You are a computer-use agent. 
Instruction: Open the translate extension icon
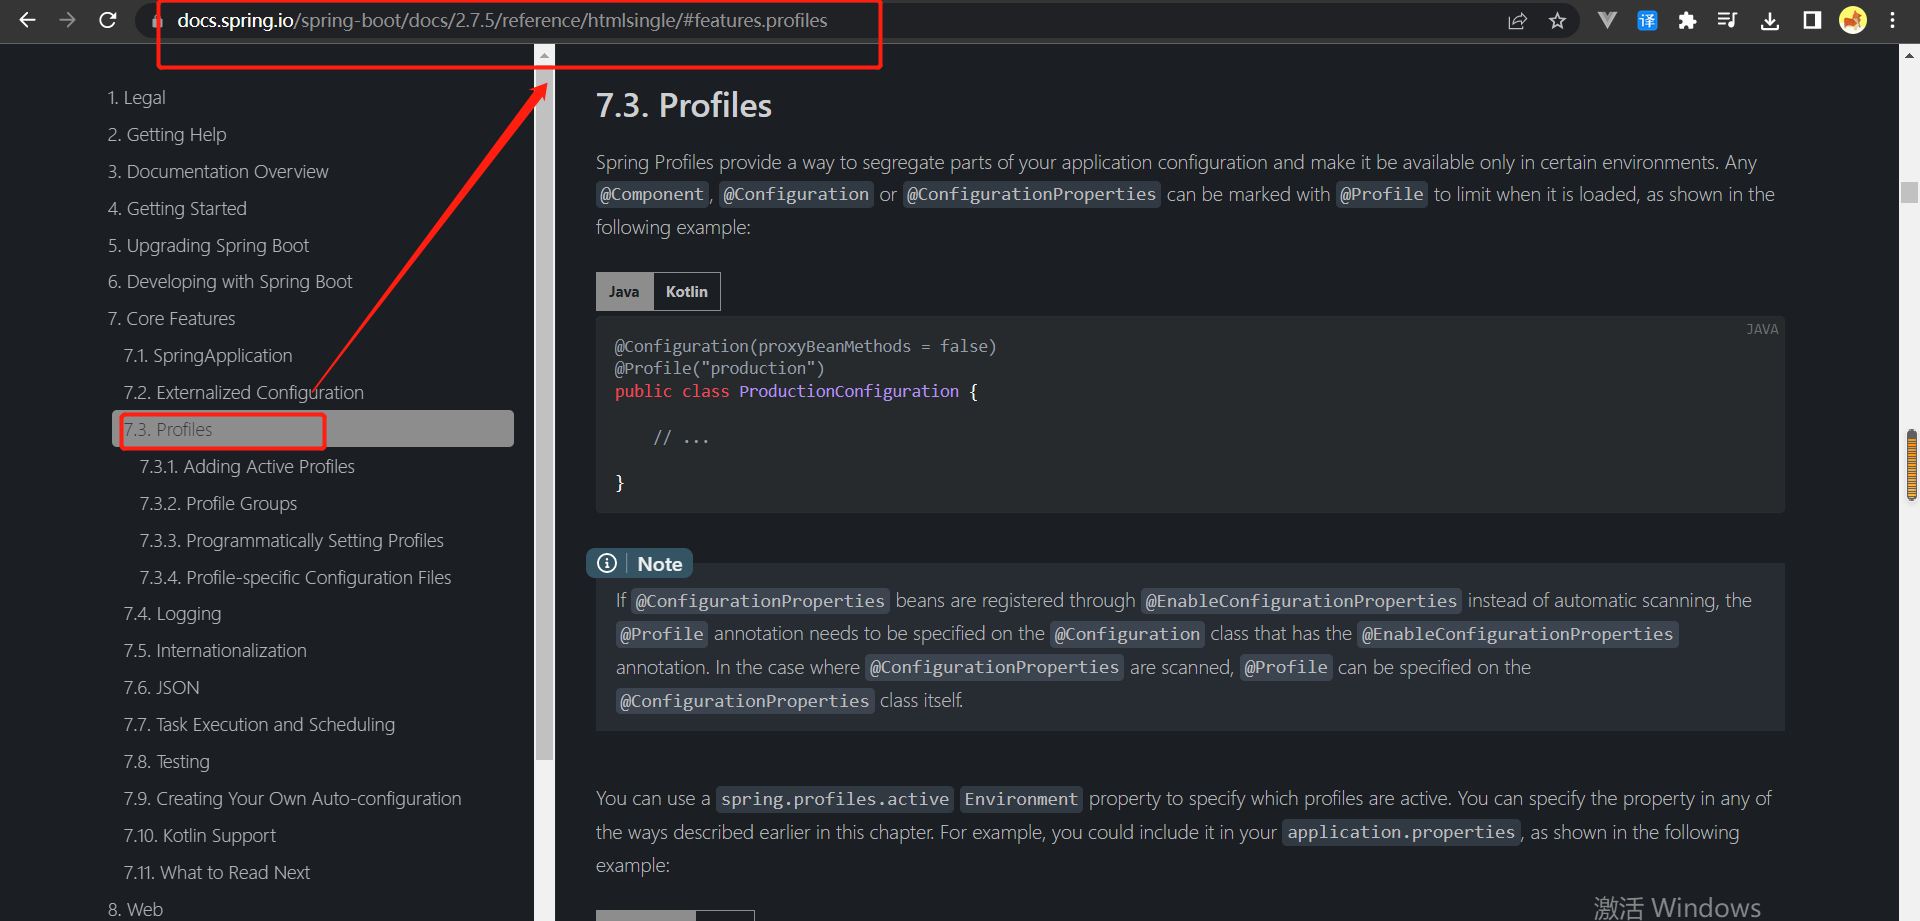(1647, 20)
